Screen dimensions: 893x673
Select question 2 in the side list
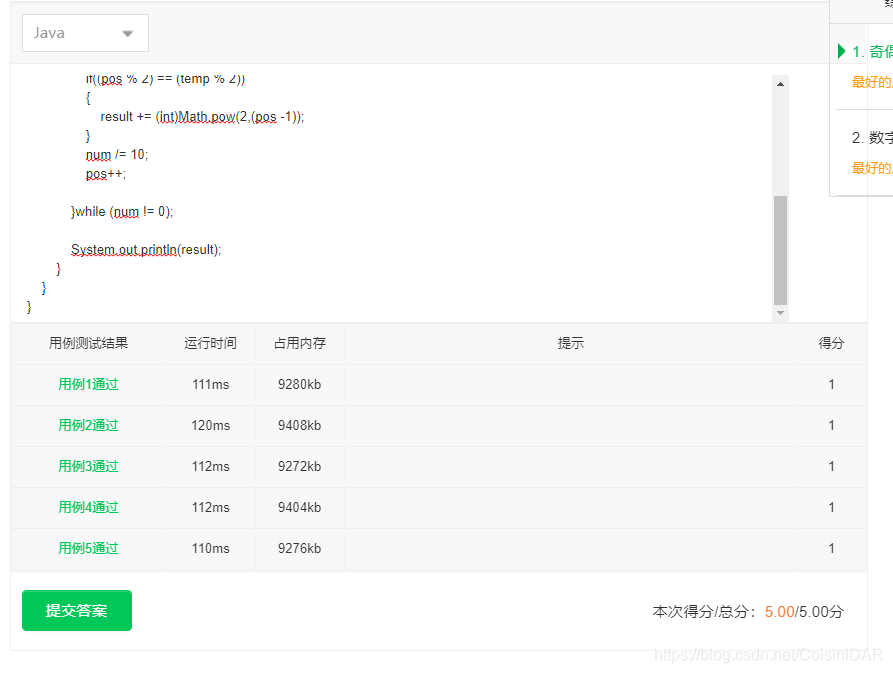pyautogui.click(x=872, y=137)
